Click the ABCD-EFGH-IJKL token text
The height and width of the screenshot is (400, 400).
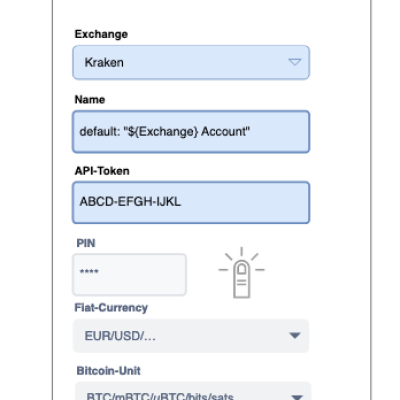(130, 202)
